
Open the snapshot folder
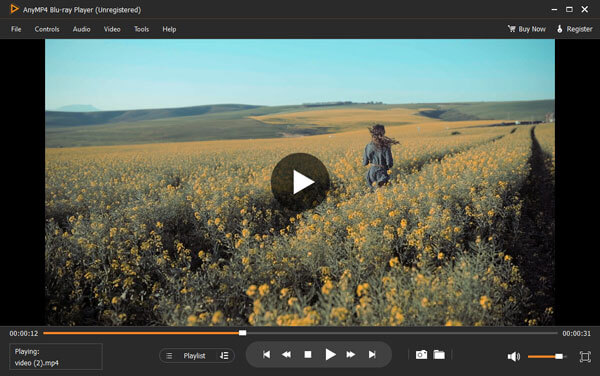[439, 355]
